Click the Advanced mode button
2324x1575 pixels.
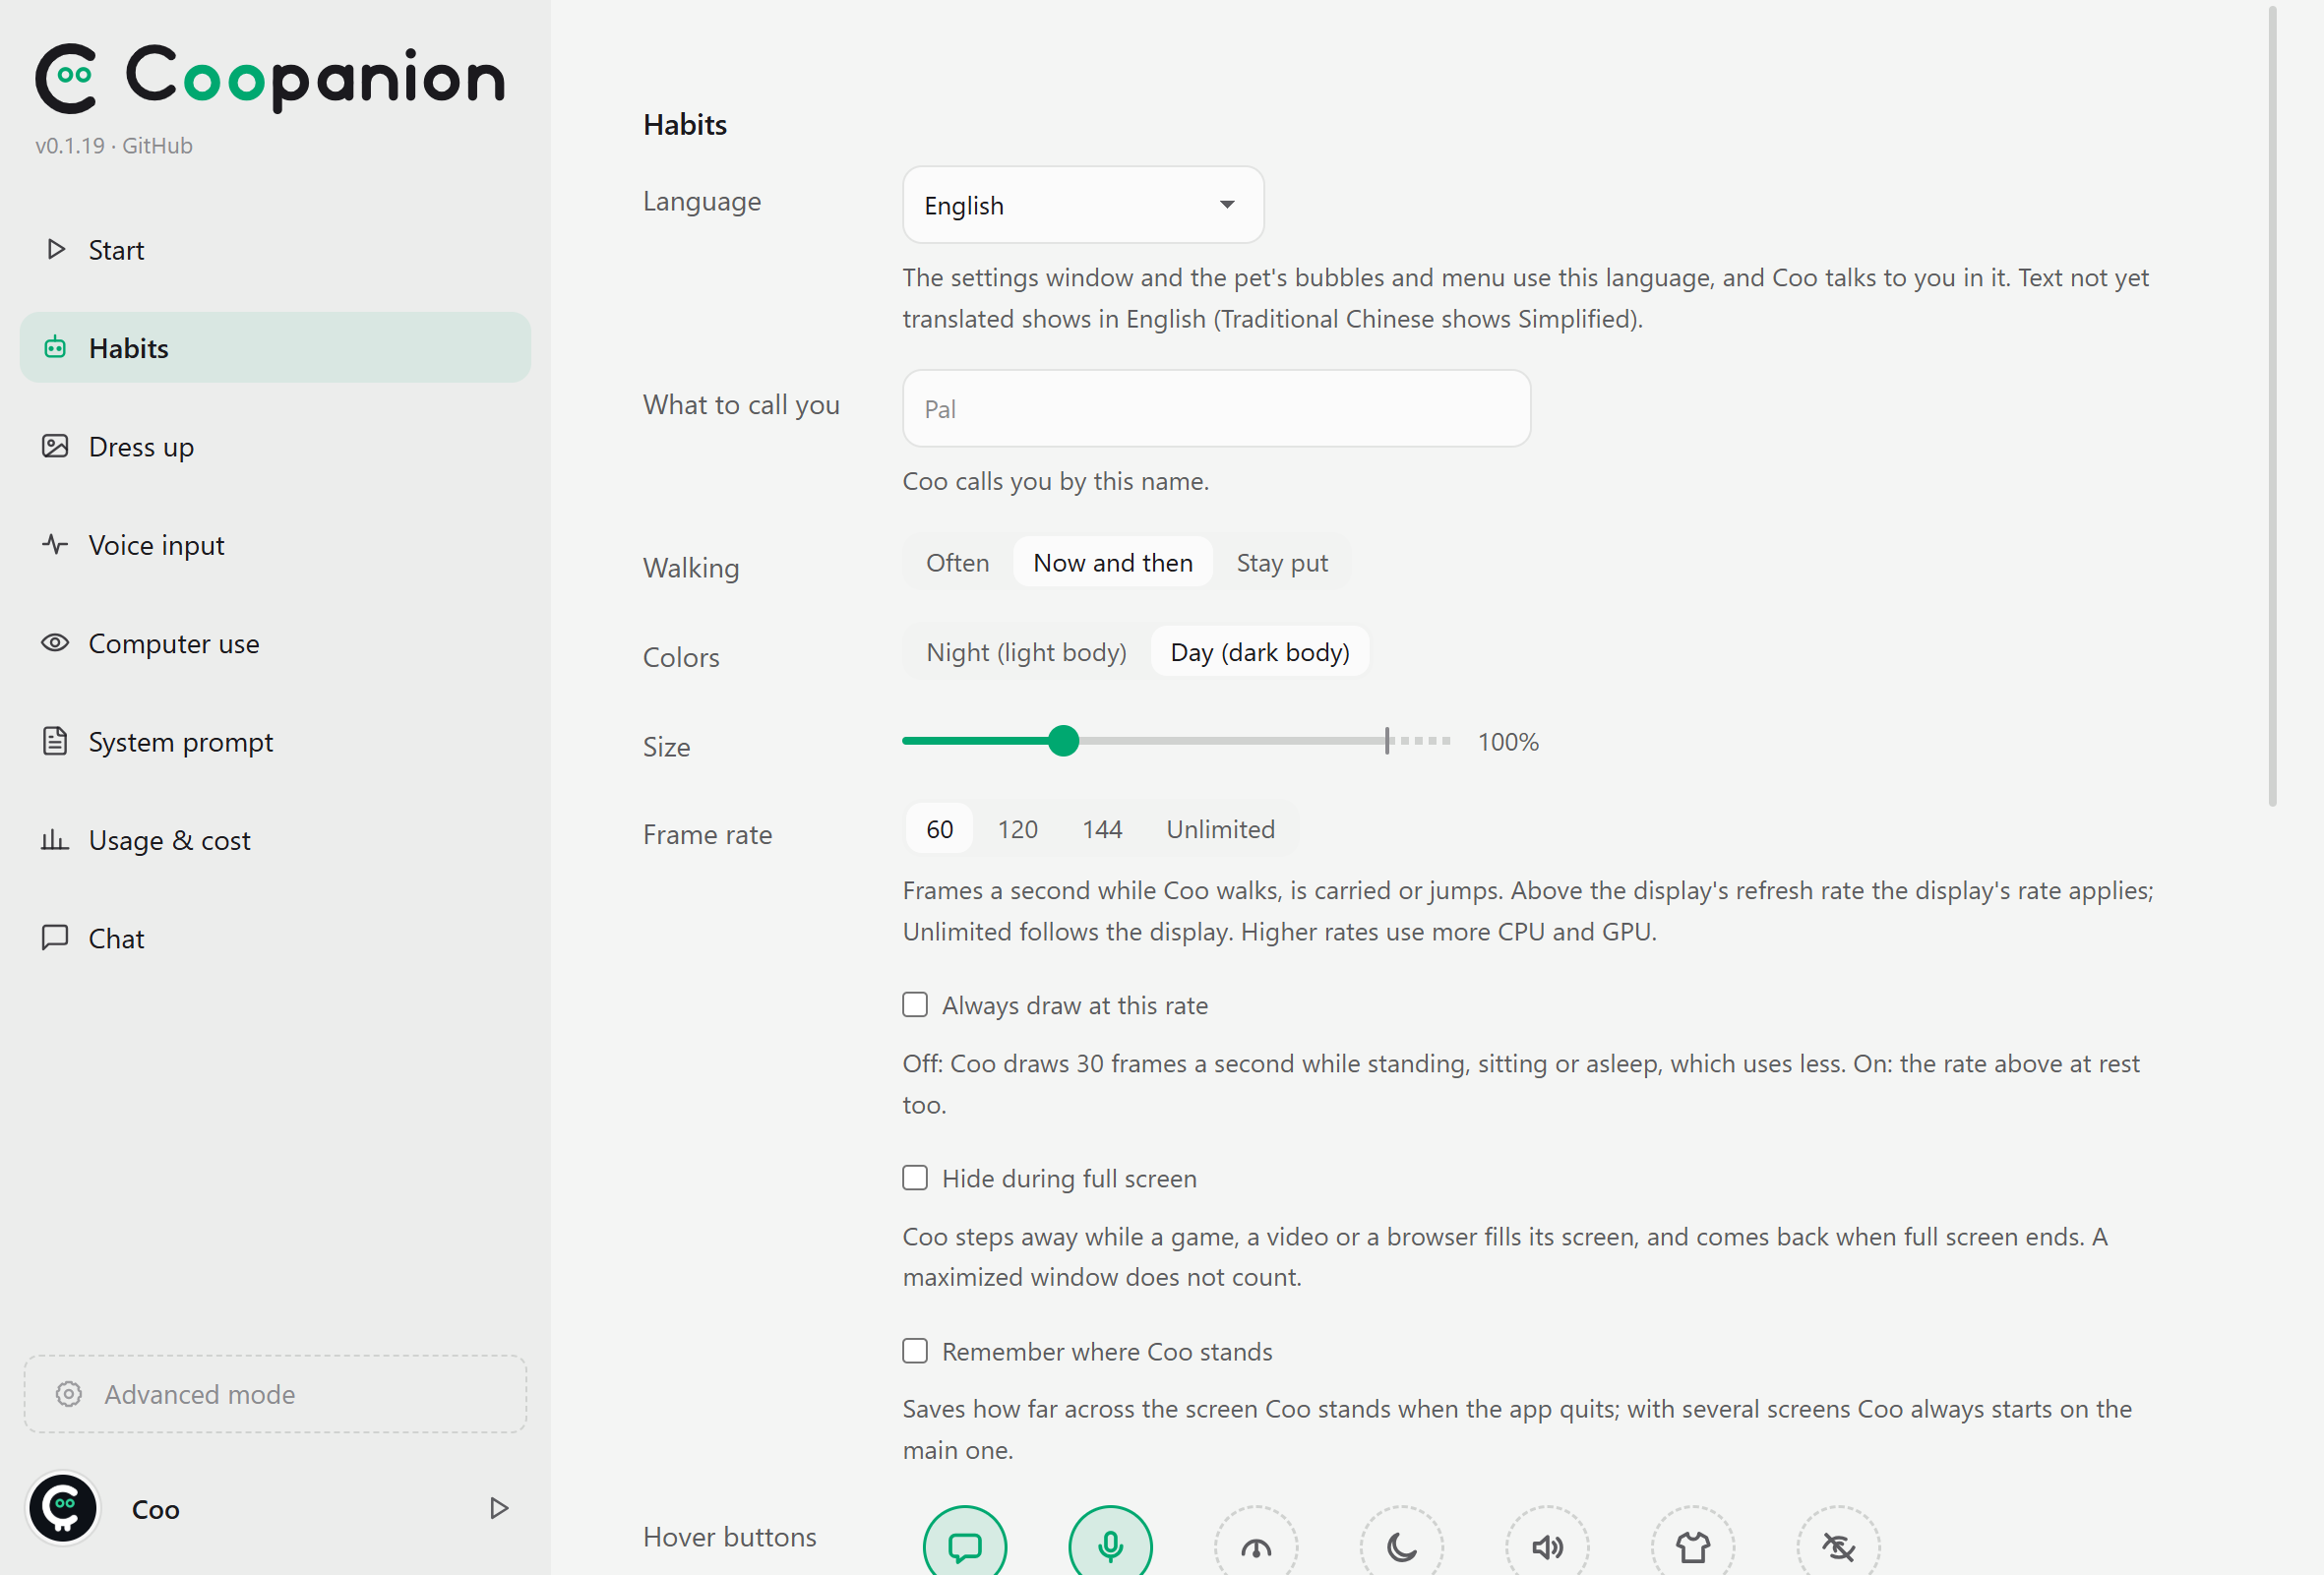point(275,1394)
